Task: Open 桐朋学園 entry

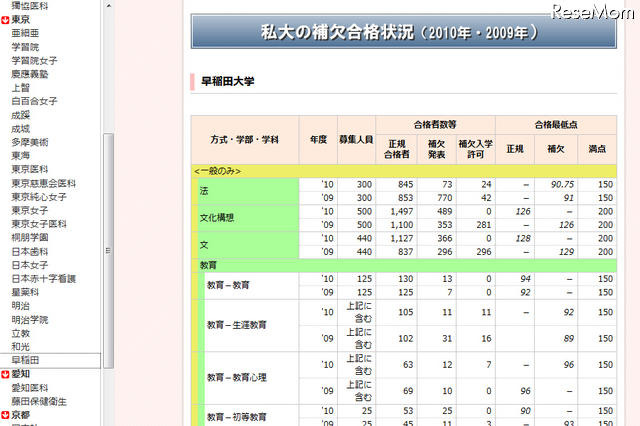Action: [30, 237]
